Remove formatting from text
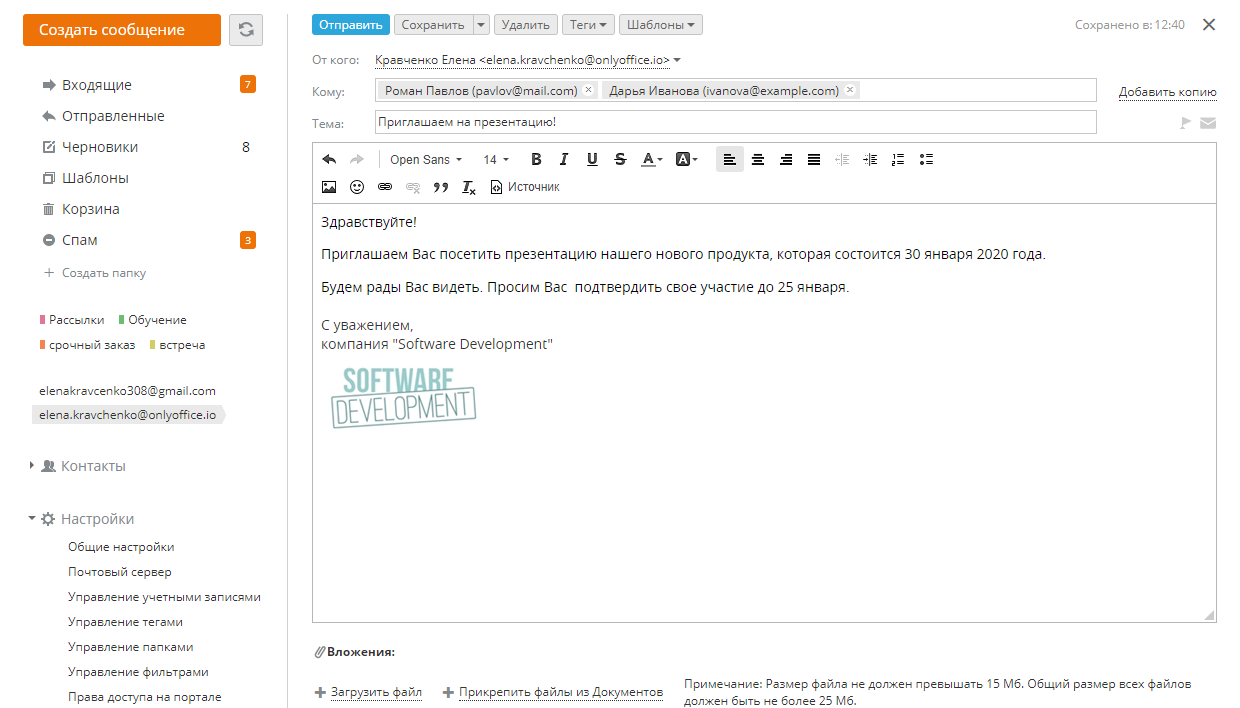 click(x=469, y=187)
